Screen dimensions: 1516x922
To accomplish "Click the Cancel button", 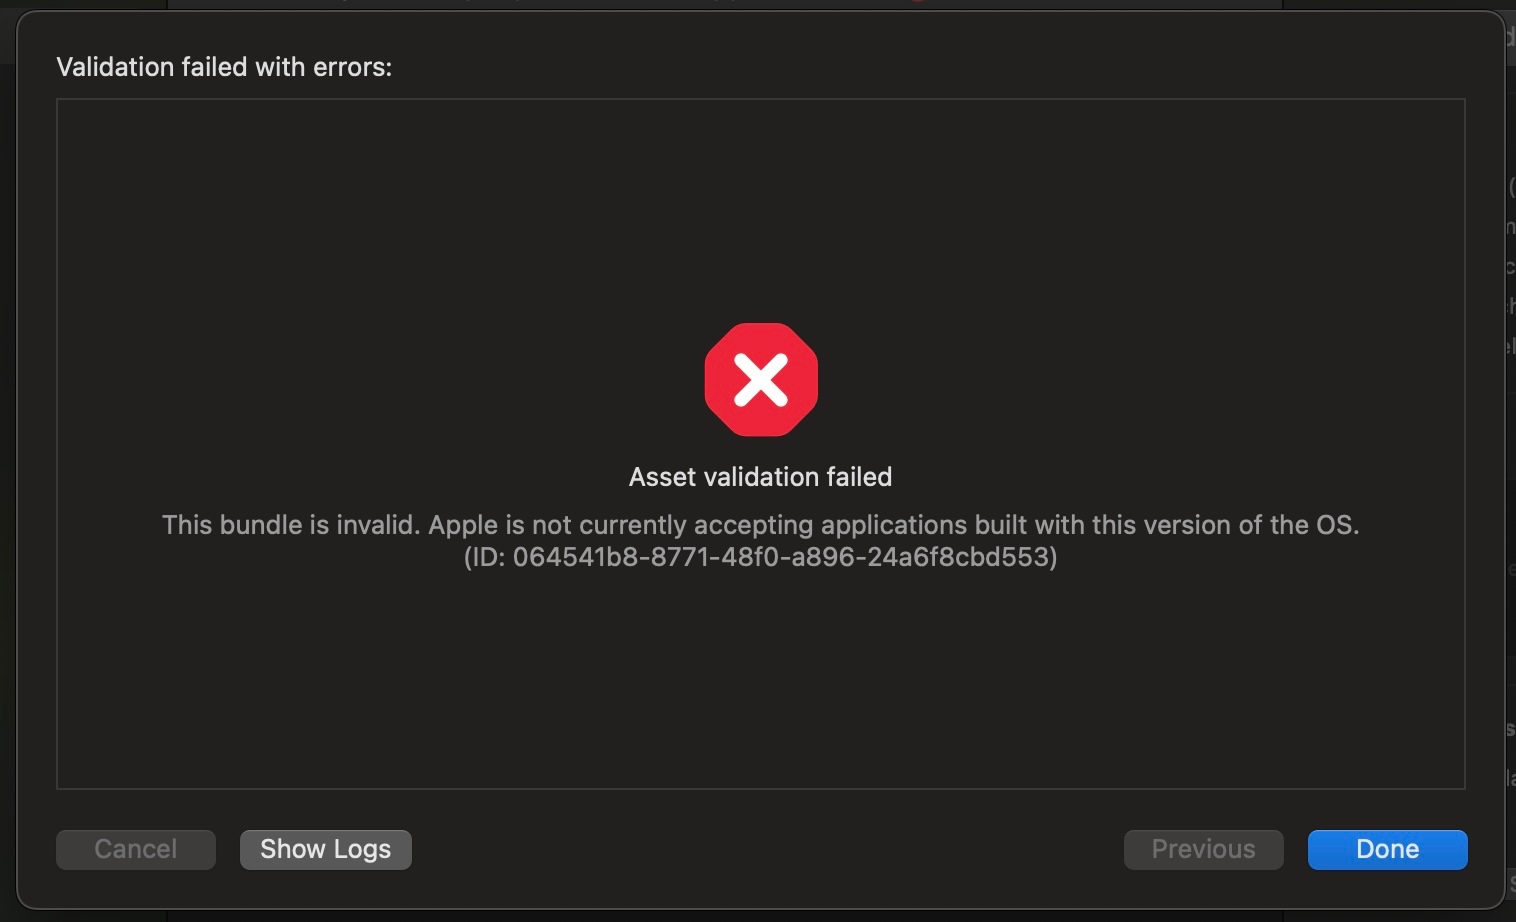I will pos(136,849).
